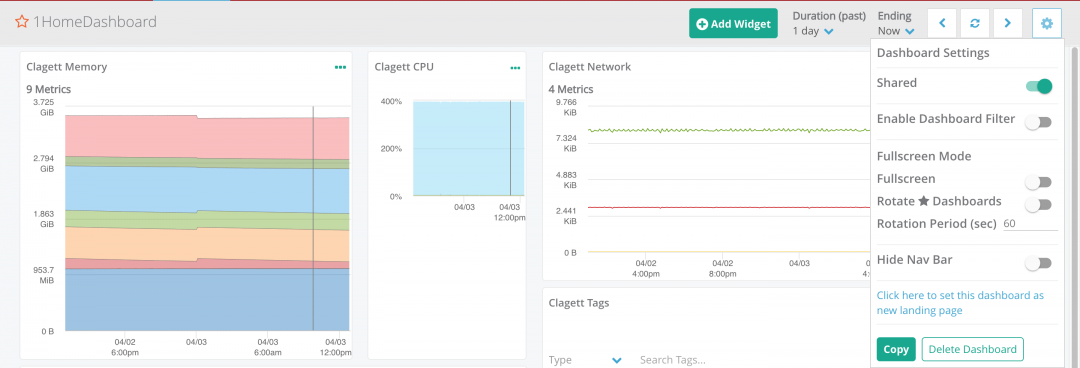Open the Duration 1 day dropdown
This screenshot has width=1080, height=368.
813,31
